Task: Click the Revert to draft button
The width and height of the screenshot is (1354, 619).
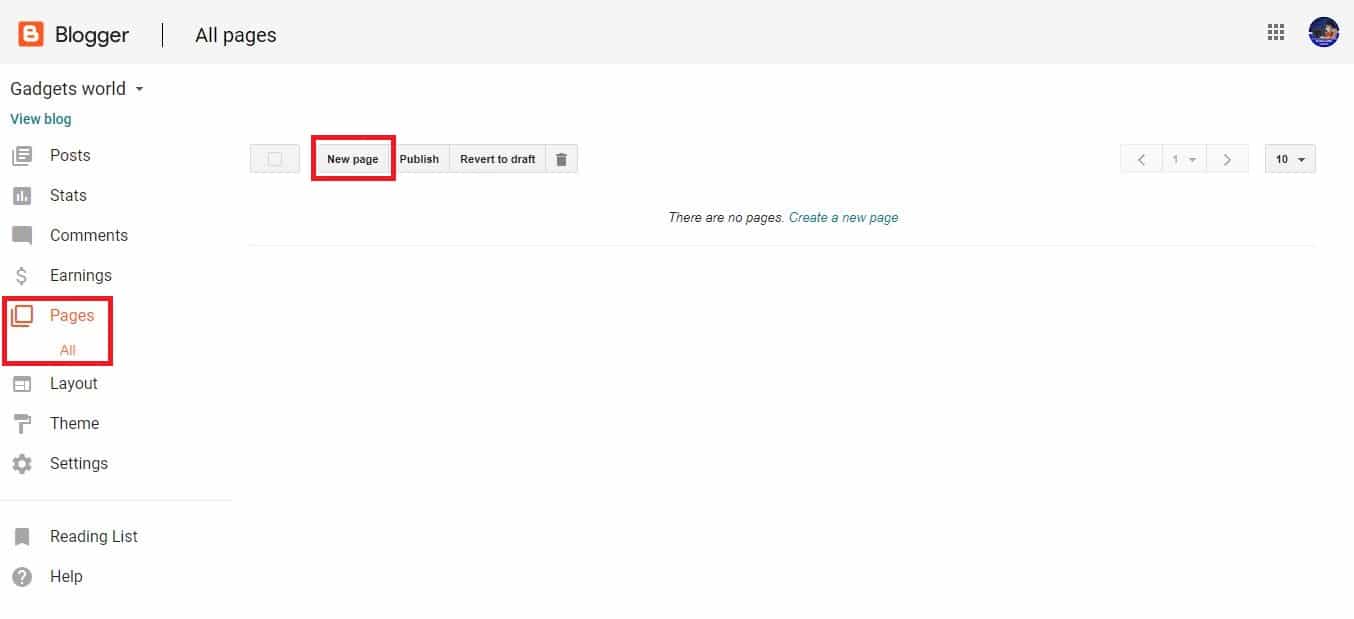Action: [x=497, y=159]
